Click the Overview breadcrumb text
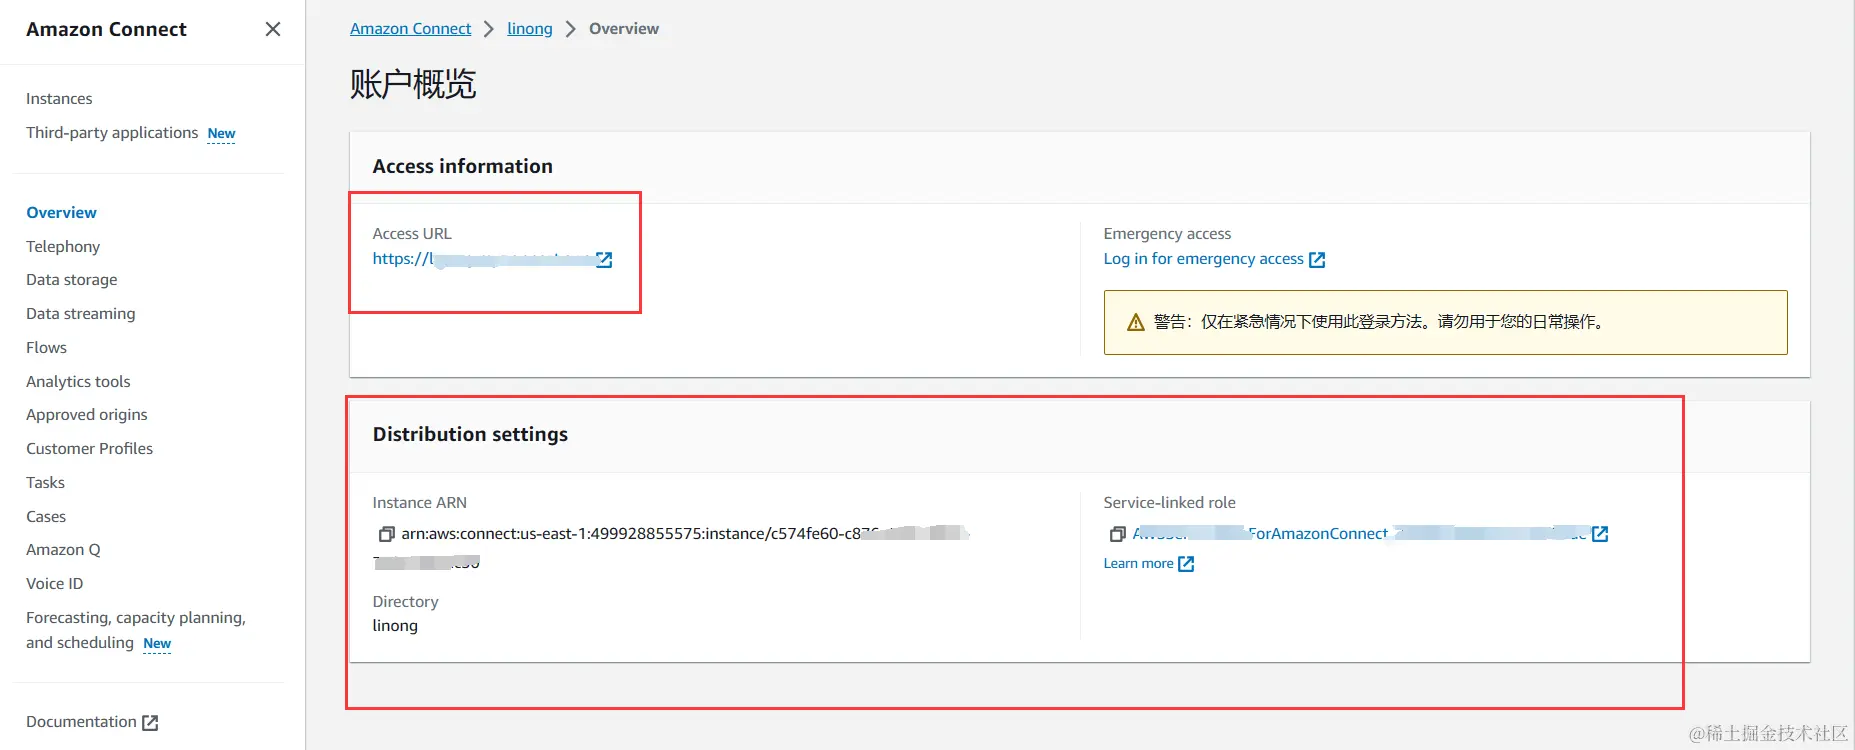The image size is (1855, 750). [x=624, y=28]
